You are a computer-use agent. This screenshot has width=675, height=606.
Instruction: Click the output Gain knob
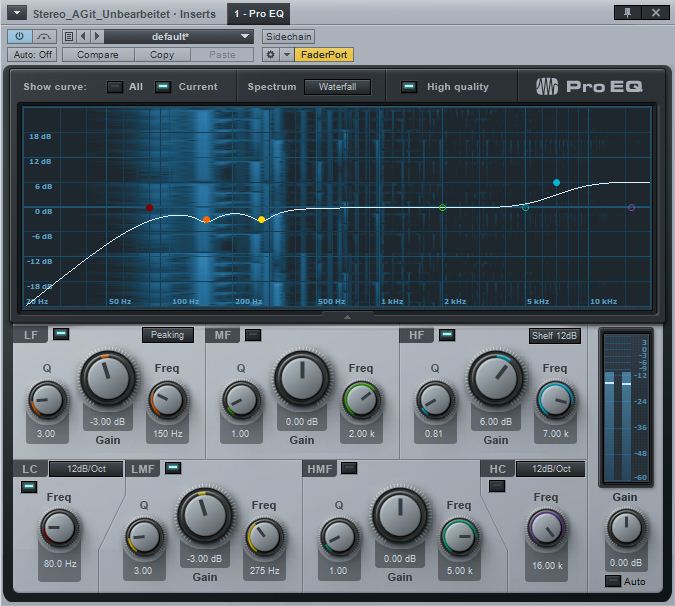click(625, 528)
